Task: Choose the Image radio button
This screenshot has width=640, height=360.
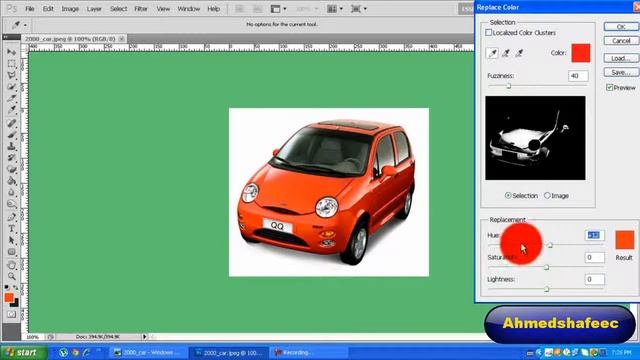Action: pos(547,196)
